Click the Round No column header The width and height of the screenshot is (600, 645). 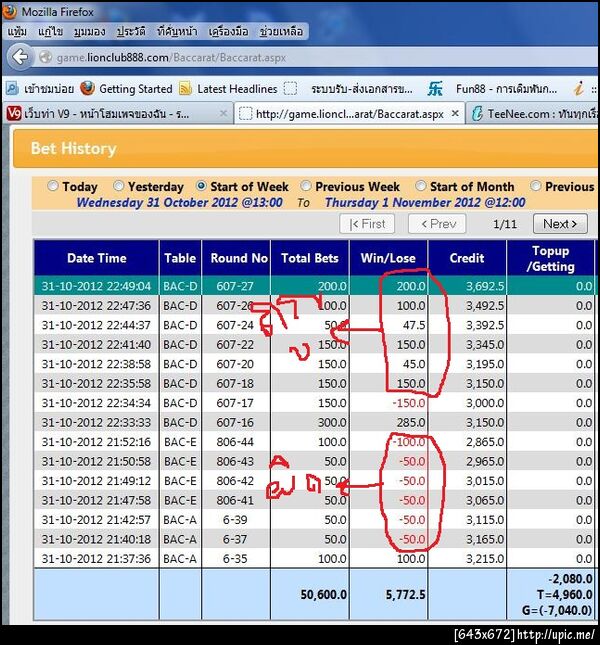236,258
